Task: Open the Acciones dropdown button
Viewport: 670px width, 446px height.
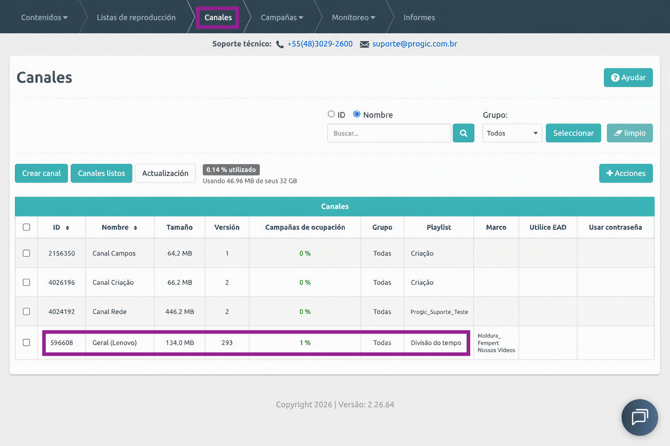Action: [x=626, y=173]
